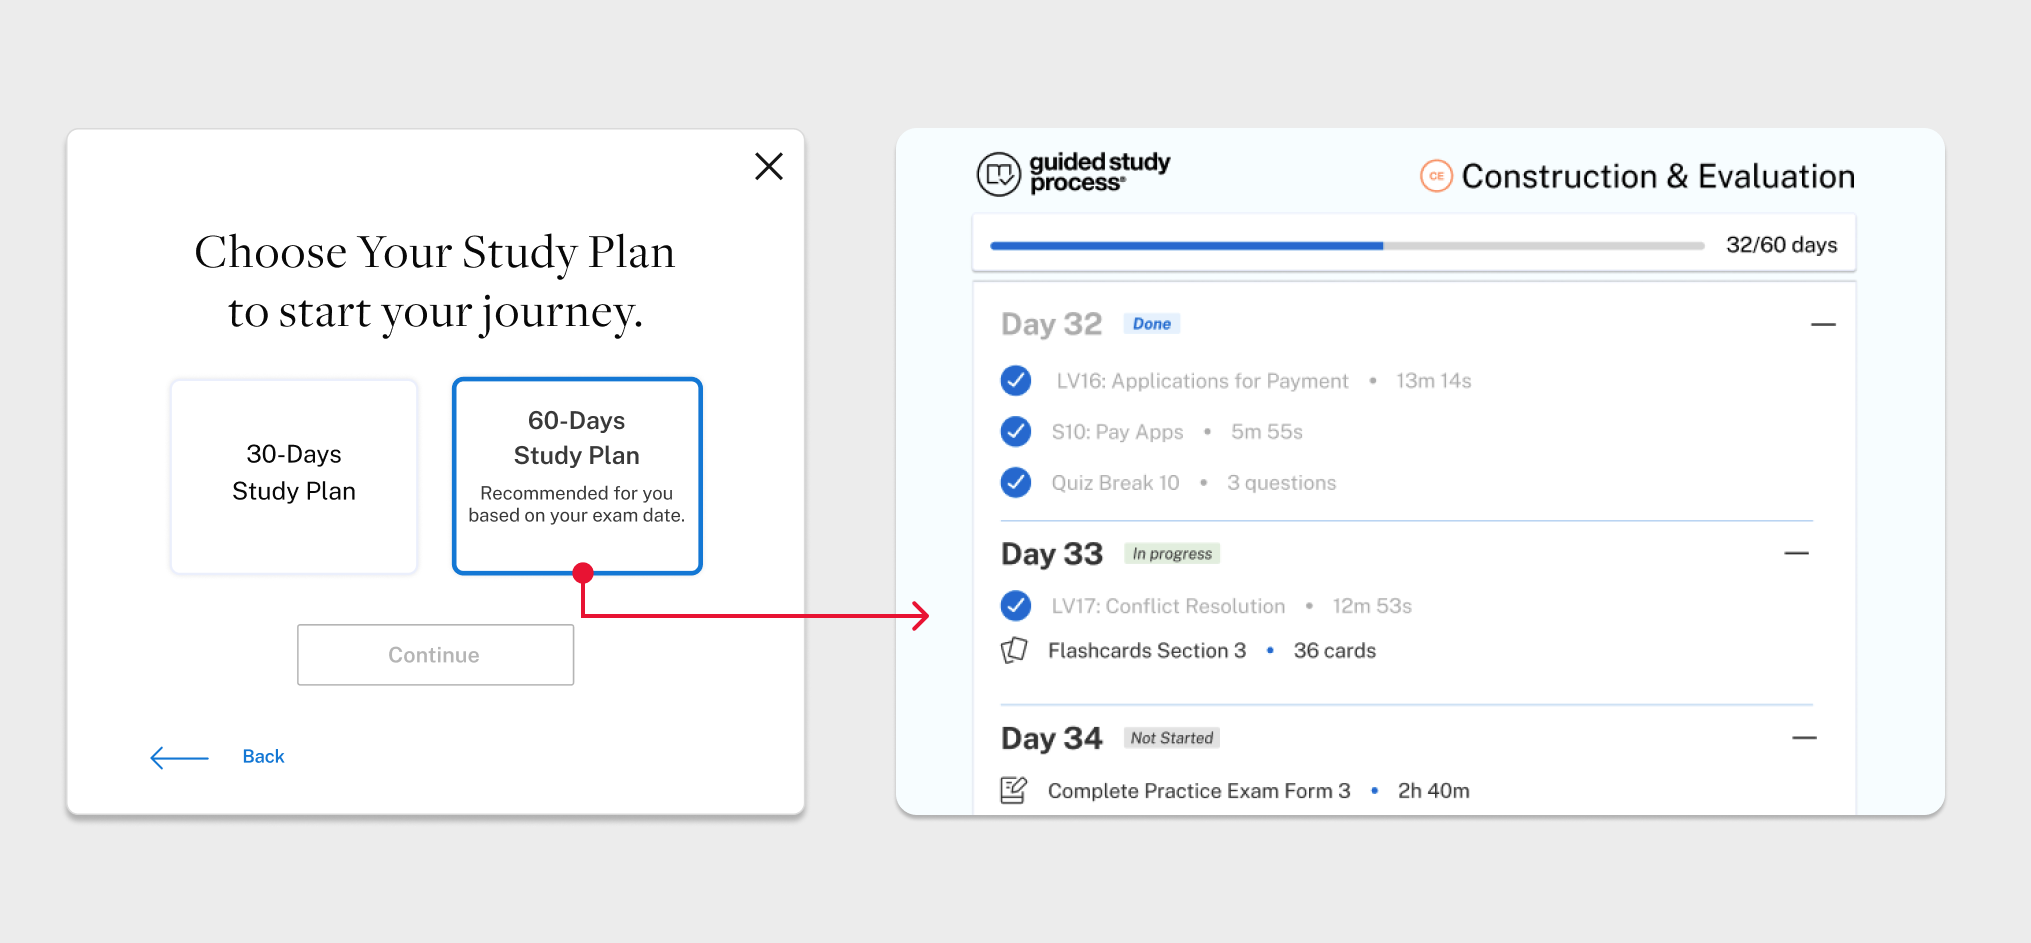2031x943 pixels.
Task: Click the Flashcards Section 3 cards icon
Action: coord(1014,651)
